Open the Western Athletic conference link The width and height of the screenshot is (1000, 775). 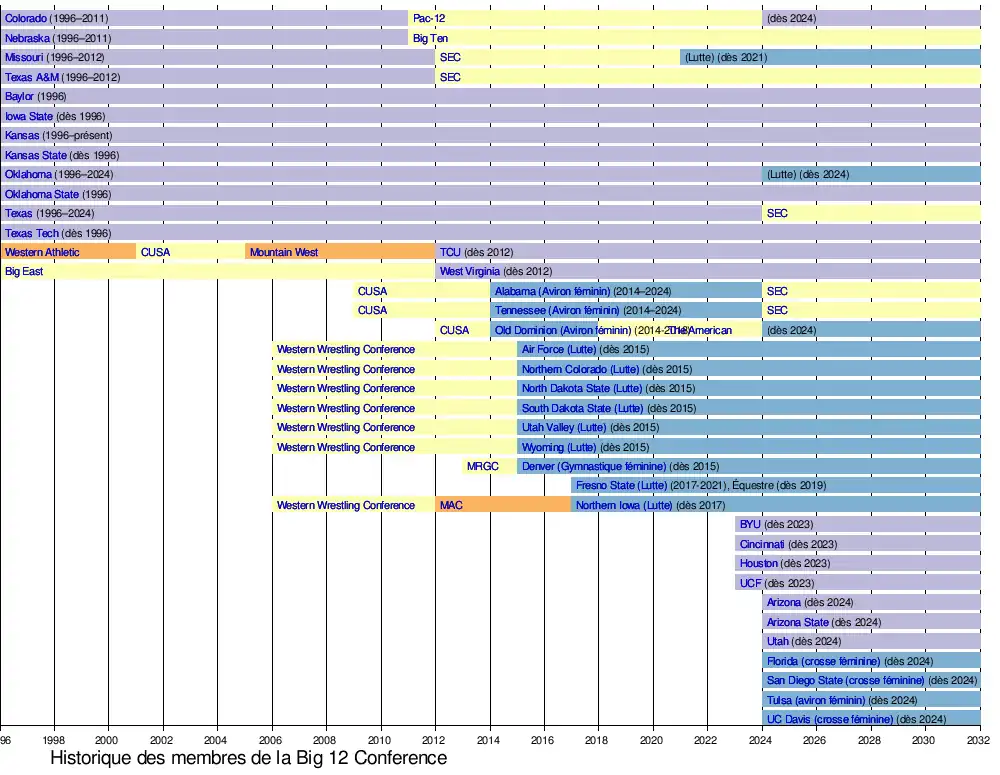tap(42, 252)
